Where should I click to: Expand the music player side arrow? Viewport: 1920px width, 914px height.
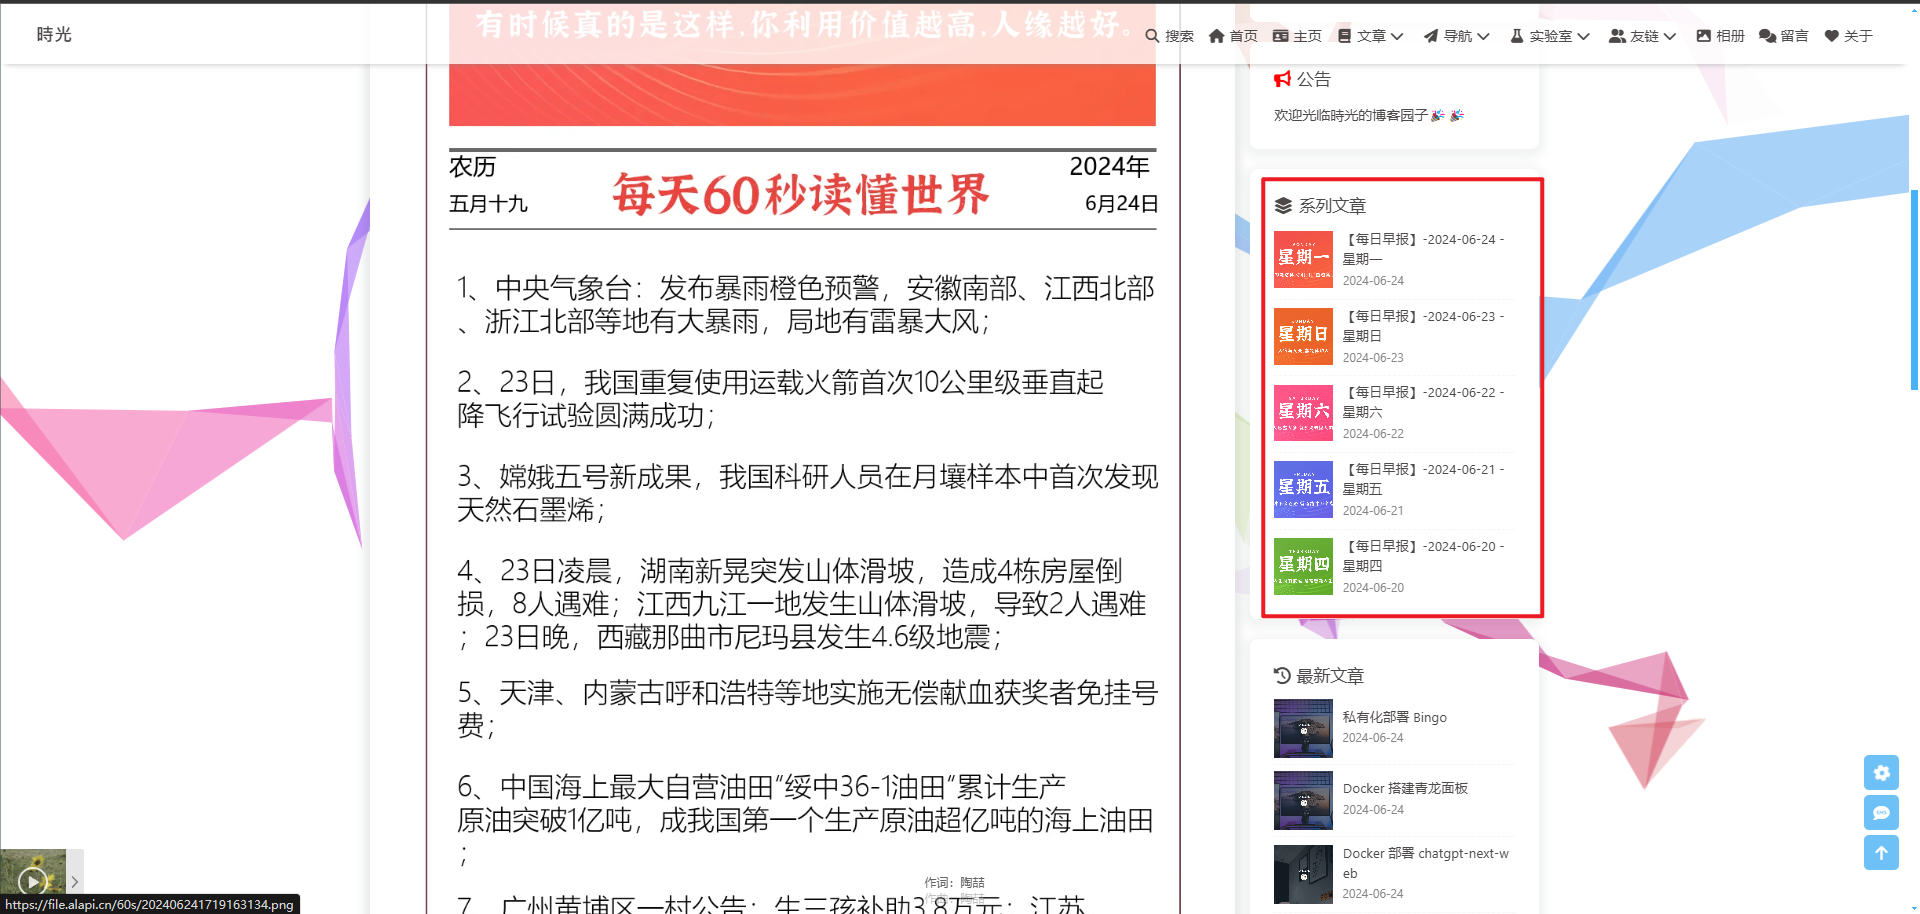point(75,881)
